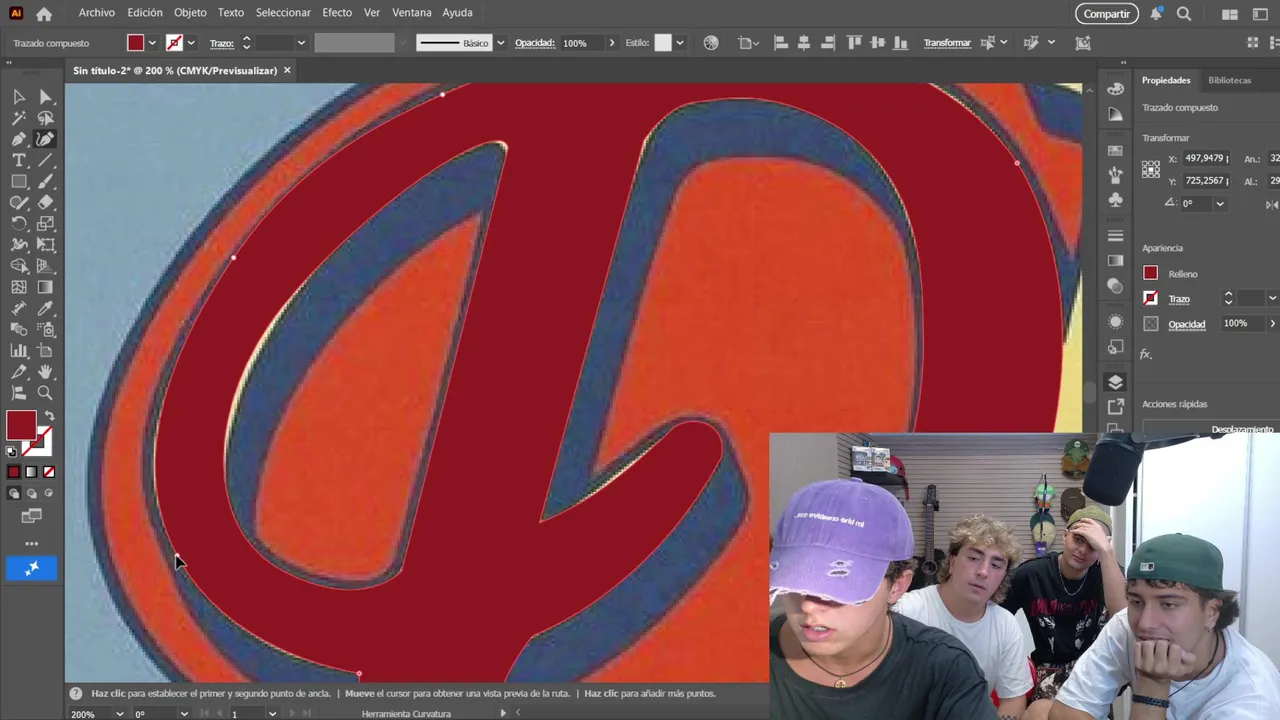Image resolution: width=1280 pixels, height=720 pixels.
Task: Open the Básico brush definition dropdown
Action: (x=501, y=43)
